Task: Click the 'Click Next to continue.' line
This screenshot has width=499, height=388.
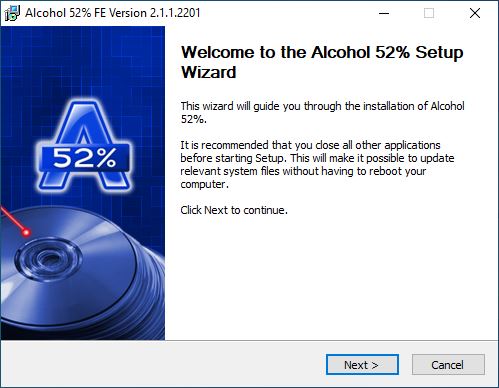Action: tap(234, 210)
